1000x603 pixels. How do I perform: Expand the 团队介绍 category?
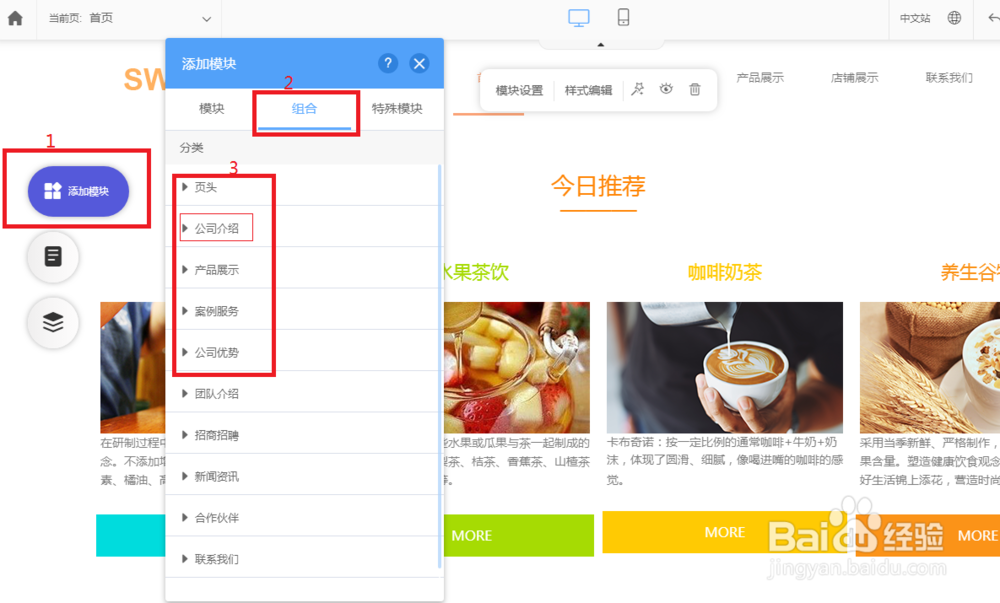302,393
